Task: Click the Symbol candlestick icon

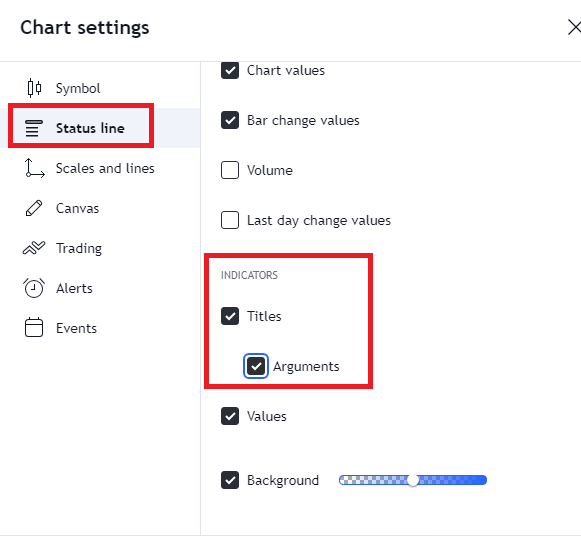Action: 34,88
